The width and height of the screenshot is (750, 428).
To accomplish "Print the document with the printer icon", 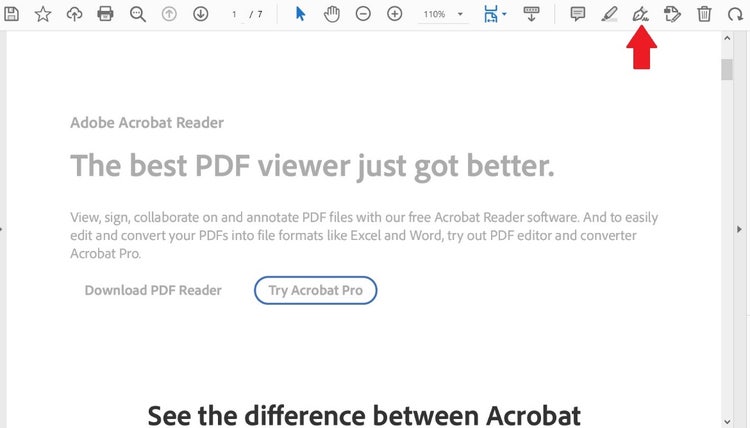I will (105, 14).
